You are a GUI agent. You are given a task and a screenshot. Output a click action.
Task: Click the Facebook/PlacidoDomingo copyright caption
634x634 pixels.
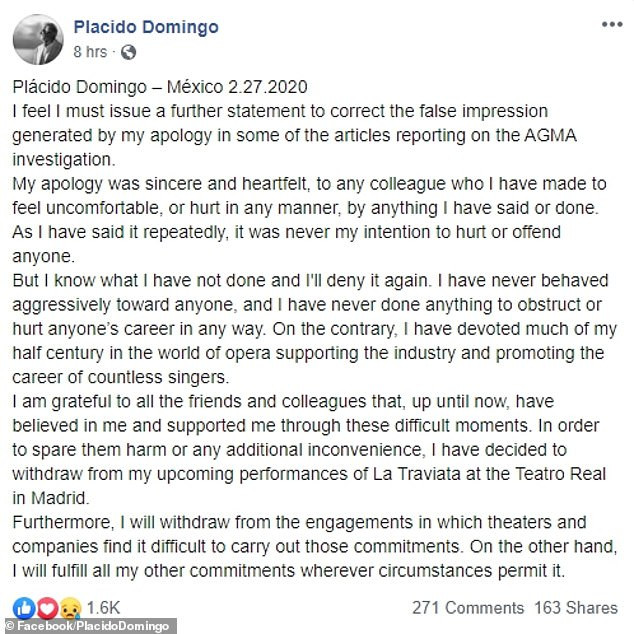pos(88,626)
